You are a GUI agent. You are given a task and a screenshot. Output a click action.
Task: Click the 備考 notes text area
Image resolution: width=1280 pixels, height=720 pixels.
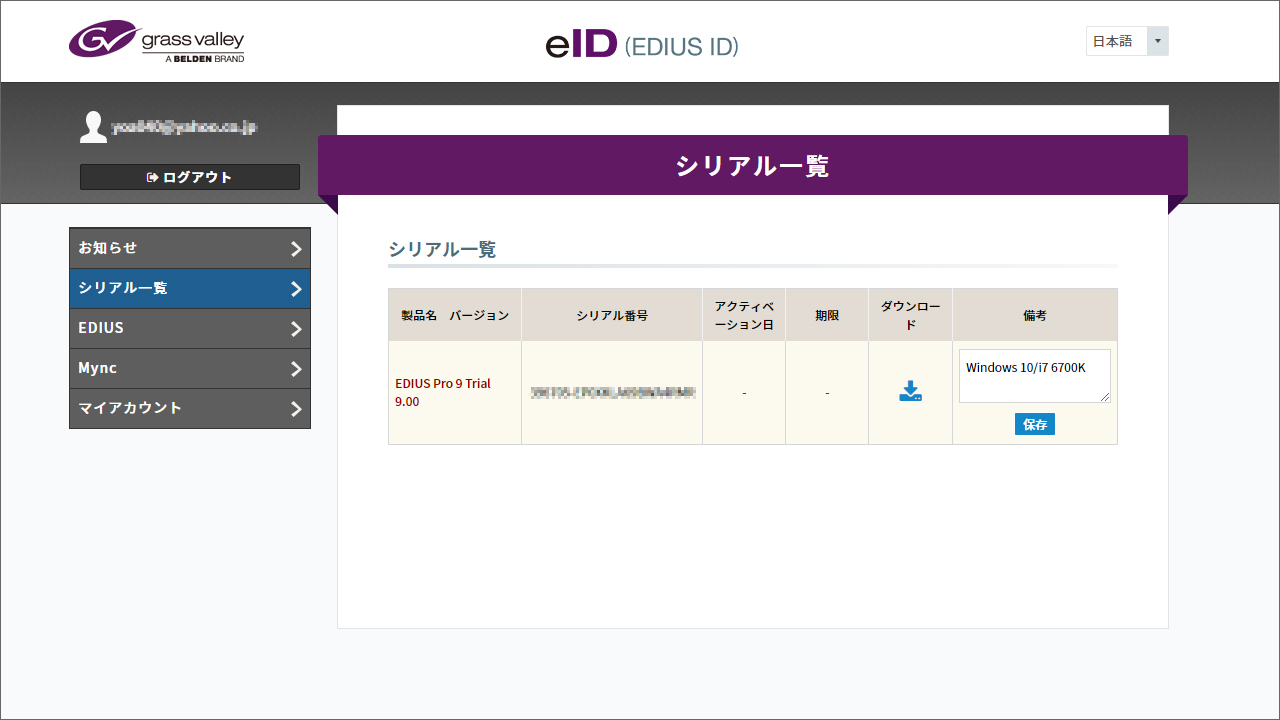click(x=1035, y=376)
